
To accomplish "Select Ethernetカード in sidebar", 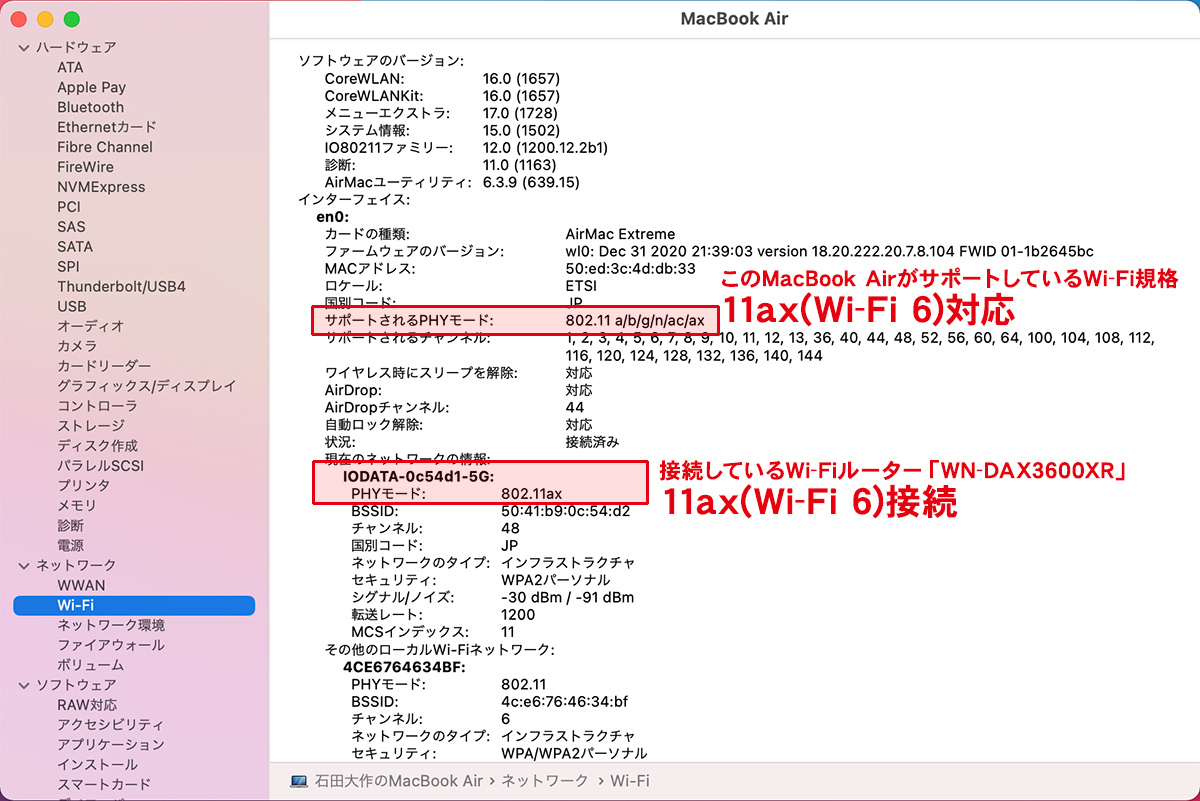I will (x=107, y=127).
